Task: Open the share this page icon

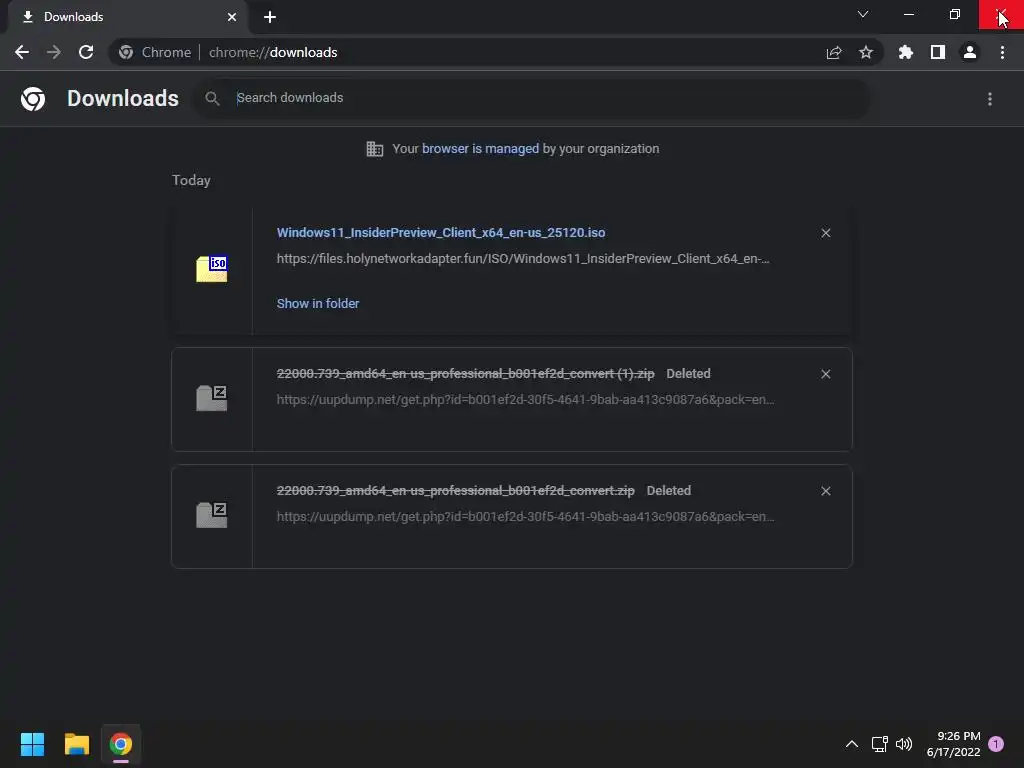Action: 834,52
